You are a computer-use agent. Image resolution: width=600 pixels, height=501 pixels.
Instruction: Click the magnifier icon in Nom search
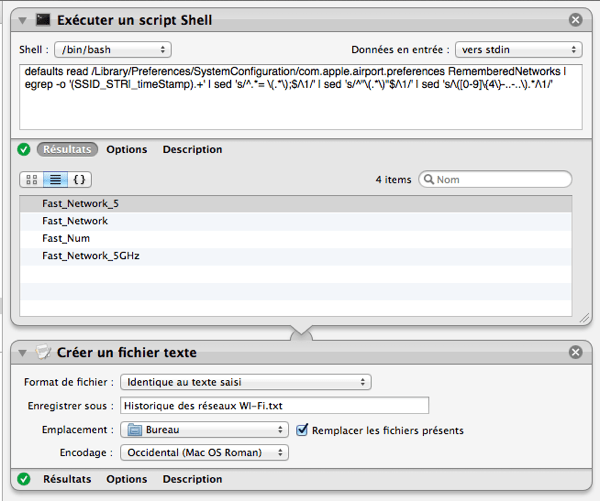click(430, 180)
